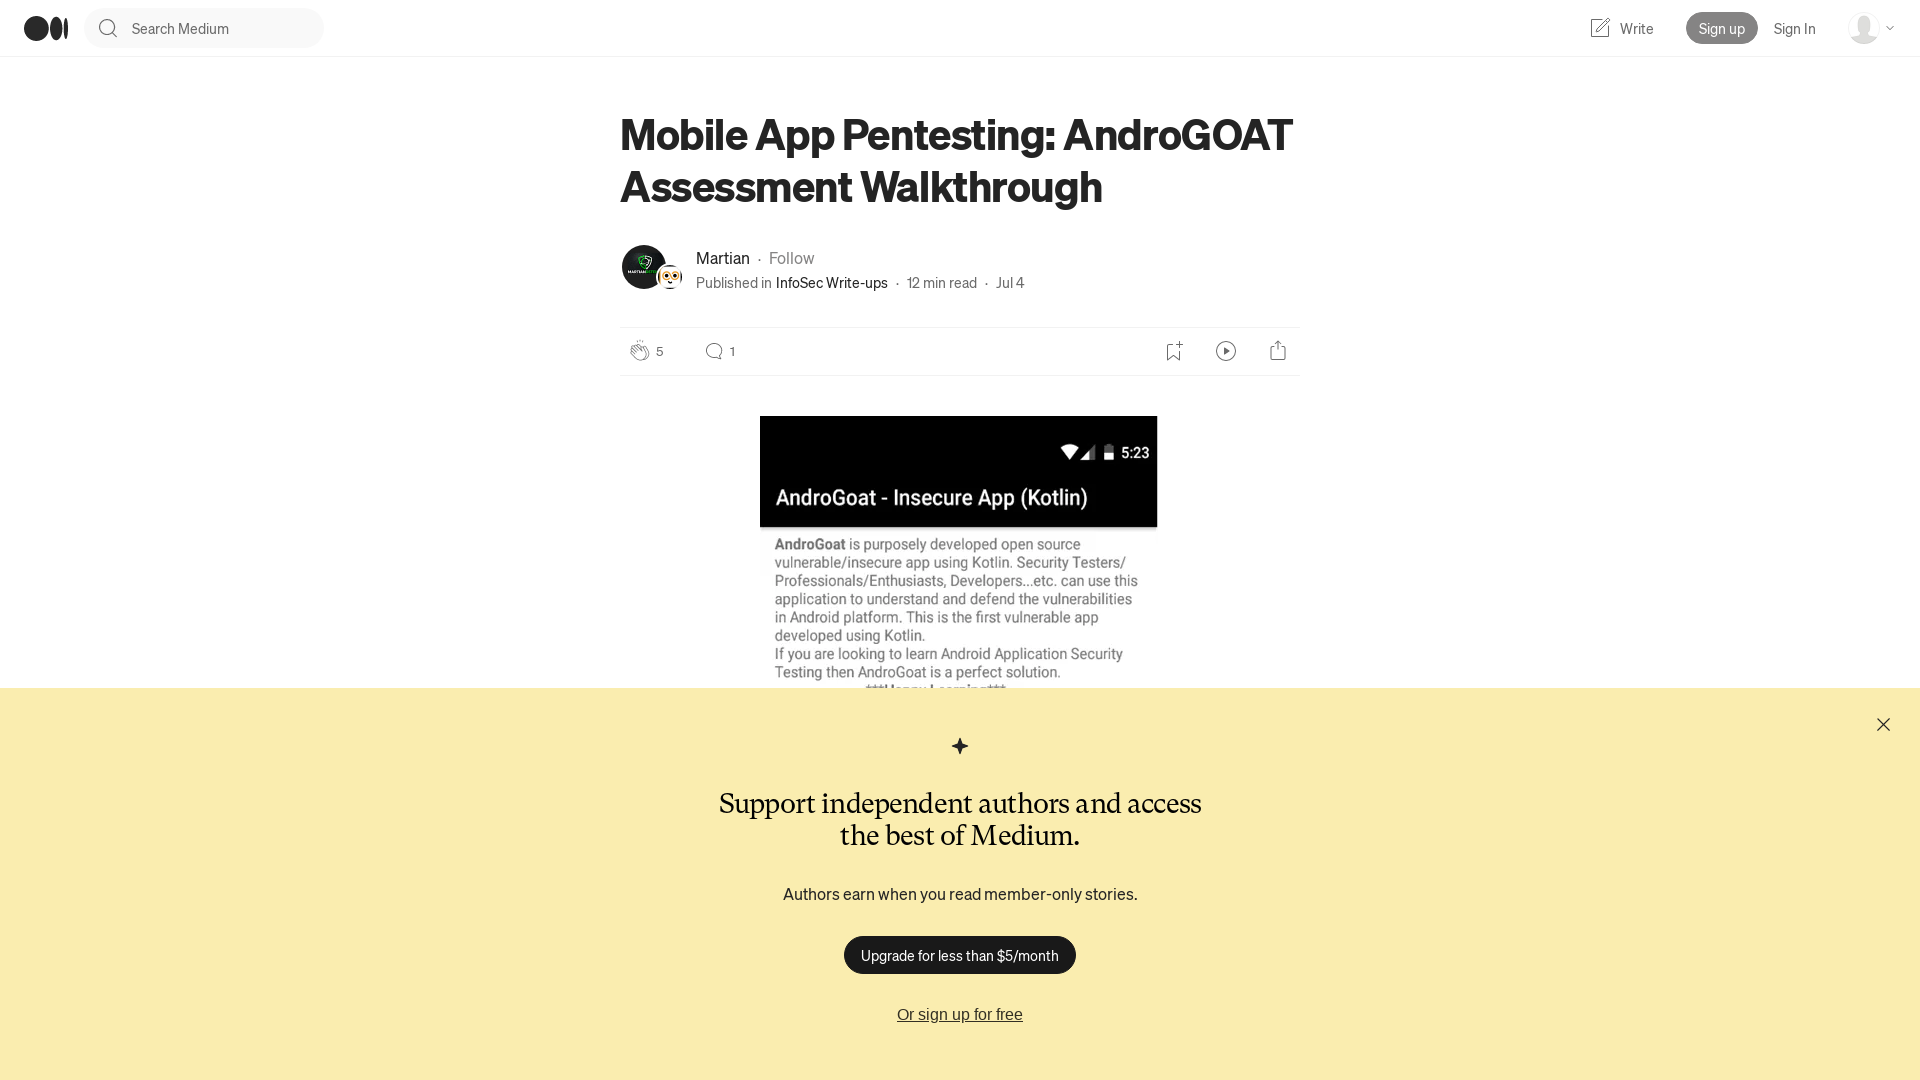The width and height of the screenshot is (1920, 1080).
Task: Click the Write icon to create post
Action: click(1600, 28)
